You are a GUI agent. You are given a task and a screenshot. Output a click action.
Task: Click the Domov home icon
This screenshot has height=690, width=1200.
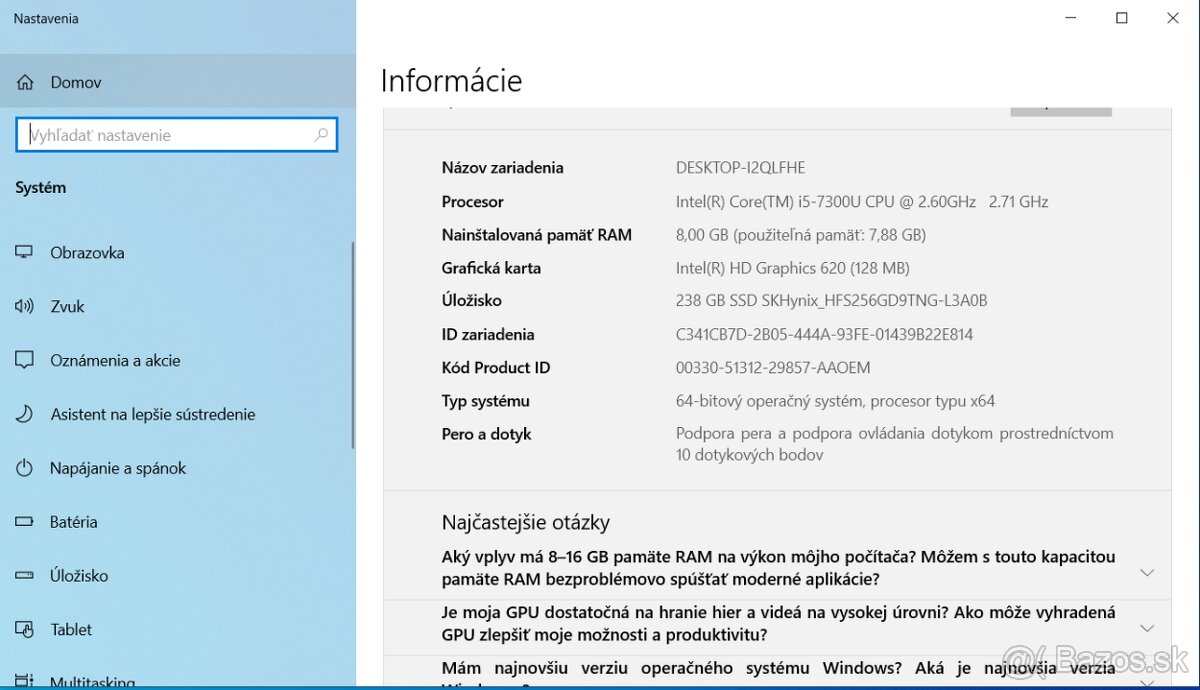pyautogui.click(x=24, y=82)
